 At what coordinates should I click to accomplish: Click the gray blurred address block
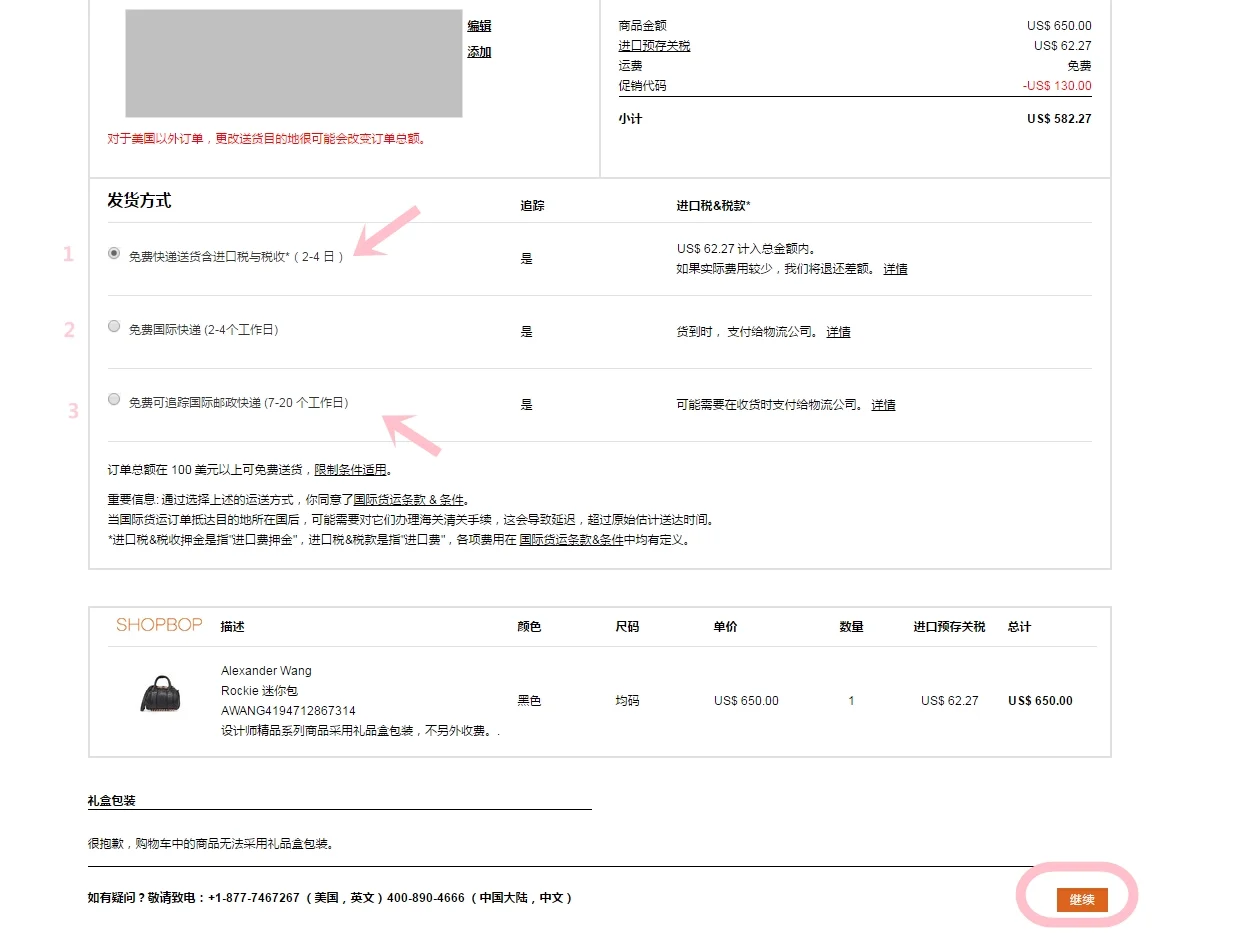click(294, 64)
